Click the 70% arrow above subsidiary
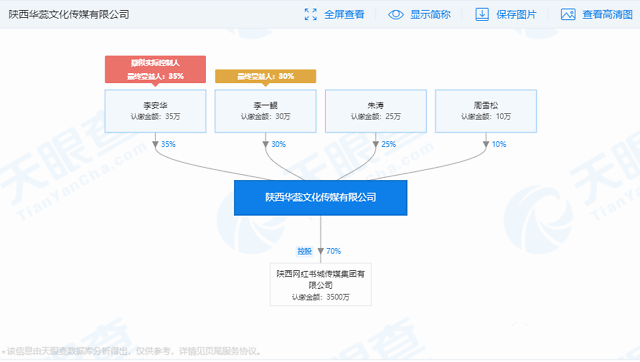This screenshot has width=640, height=362. 321,251
